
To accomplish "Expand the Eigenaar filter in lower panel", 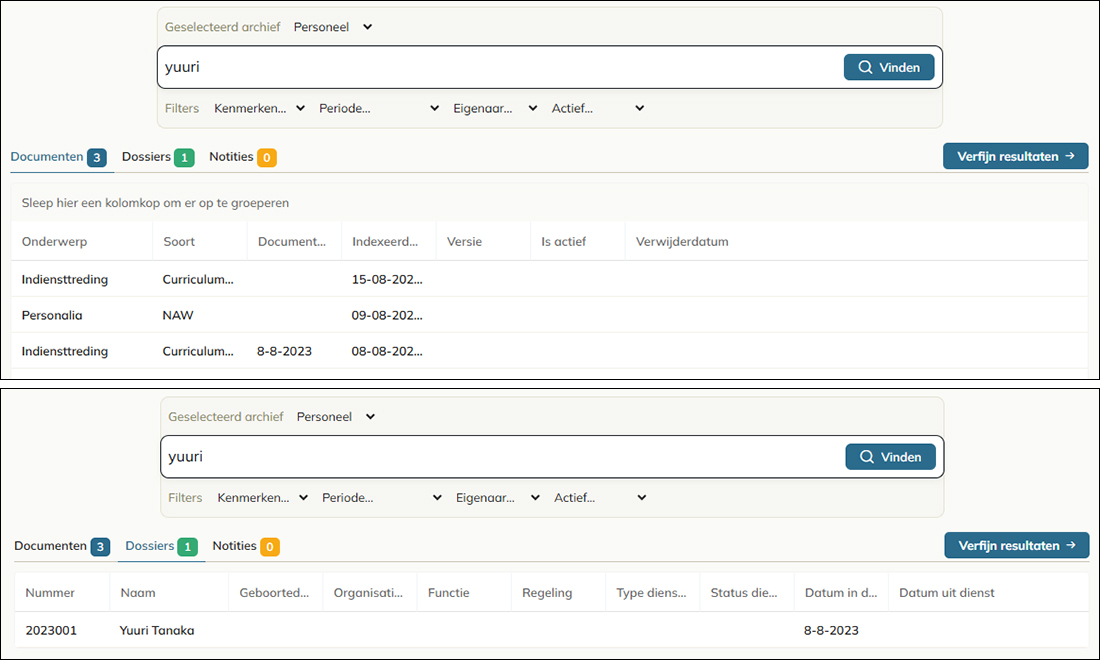I will coord(497,497).
